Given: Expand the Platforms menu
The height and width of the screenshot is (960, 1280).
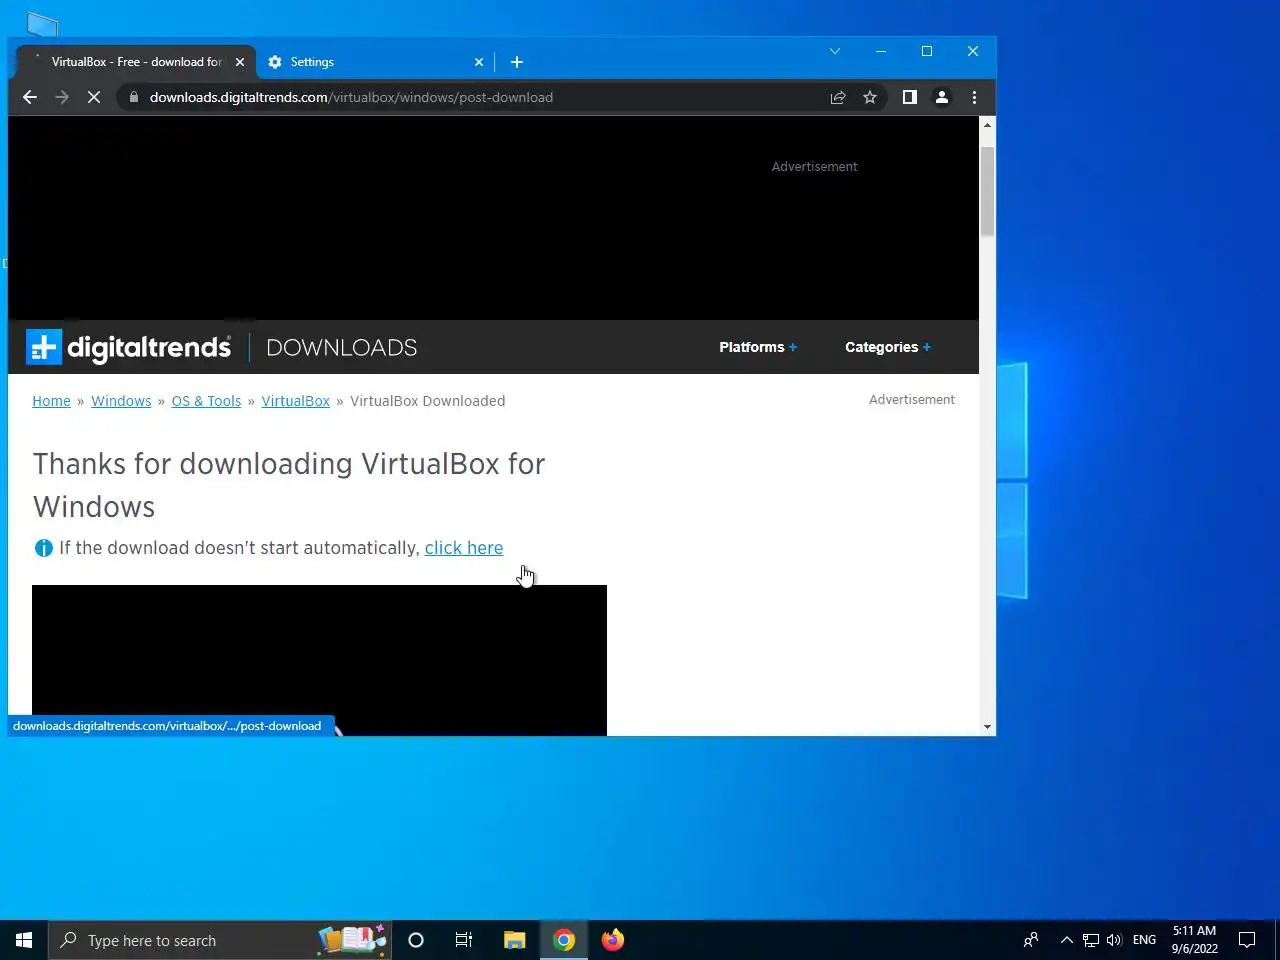Looking at the screenshot, I should 758,347.
